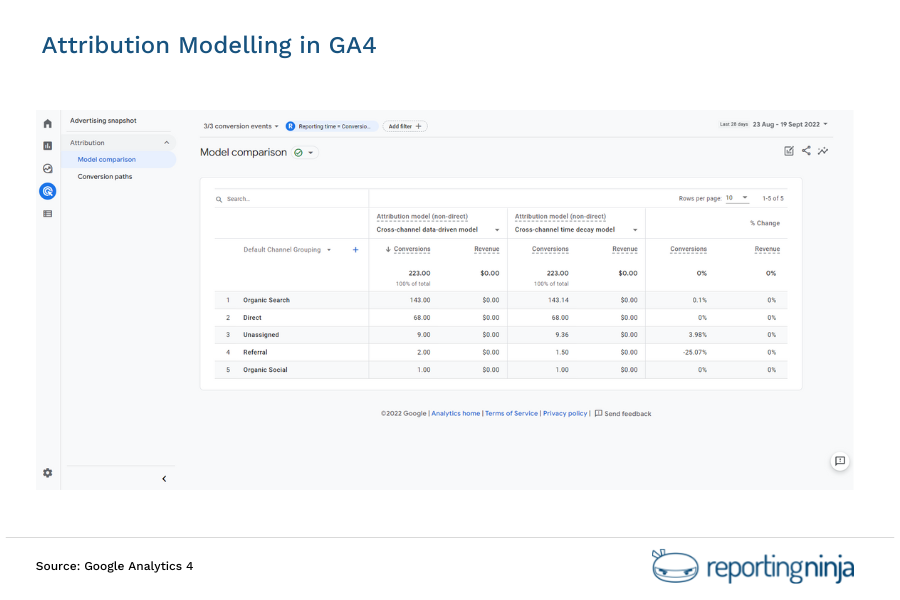The image size is (900, 600).
Task: Click the search magnifier in the table
Action: [x=220, y=198]
